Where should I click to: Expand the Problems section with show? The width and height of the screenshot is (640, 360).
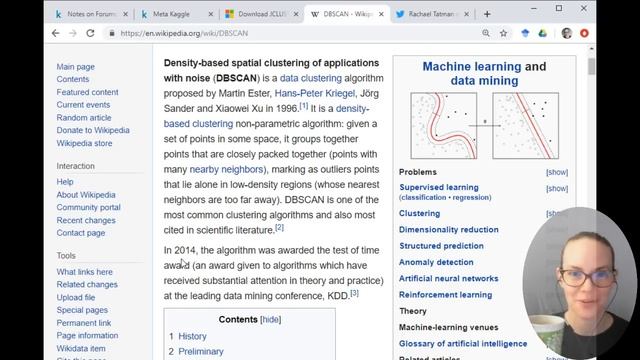coord(557,172)
